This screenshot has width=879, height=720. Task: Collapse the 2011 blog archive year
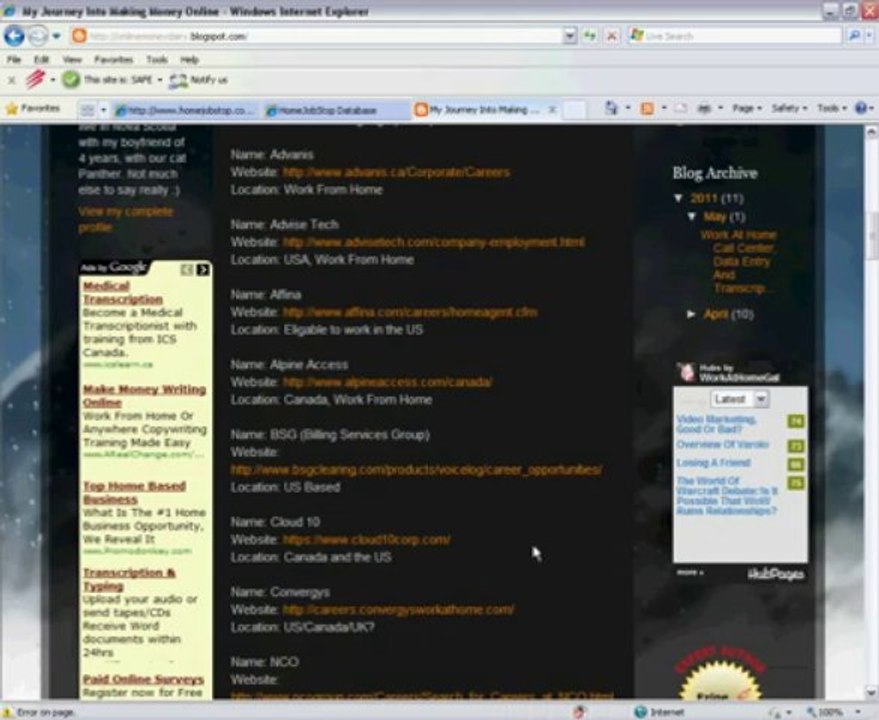tap(678, 198)
